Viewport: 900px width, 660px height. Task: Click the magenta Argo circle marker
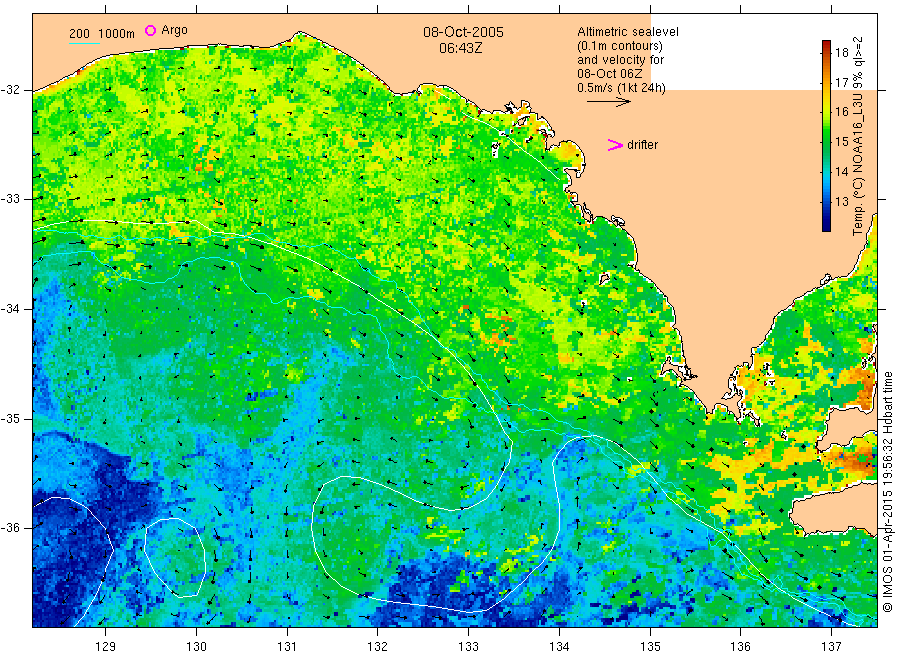click(150, 30)
